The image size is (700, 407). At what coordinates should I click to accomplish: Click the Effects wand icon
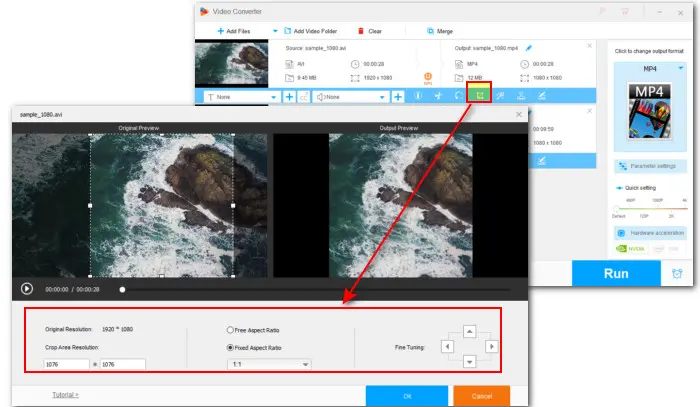click(x=500, y=96)
